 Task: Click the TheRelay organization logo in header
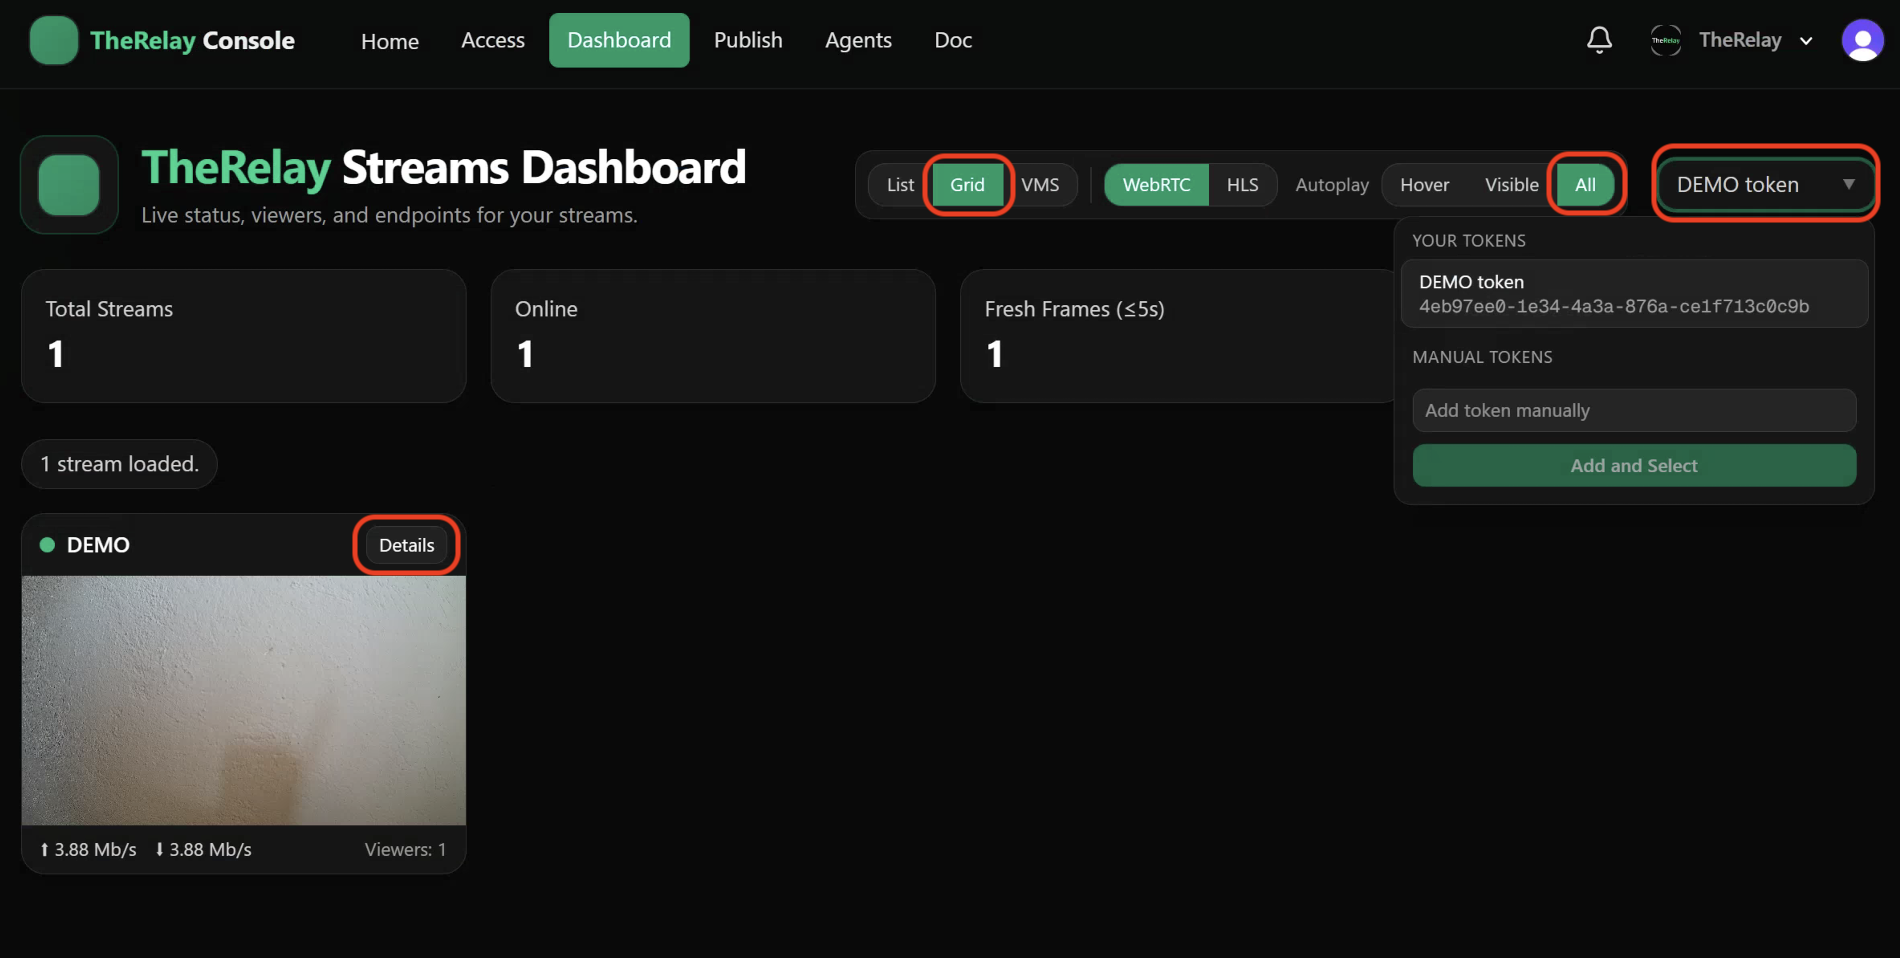click(x=1665, y=40)
